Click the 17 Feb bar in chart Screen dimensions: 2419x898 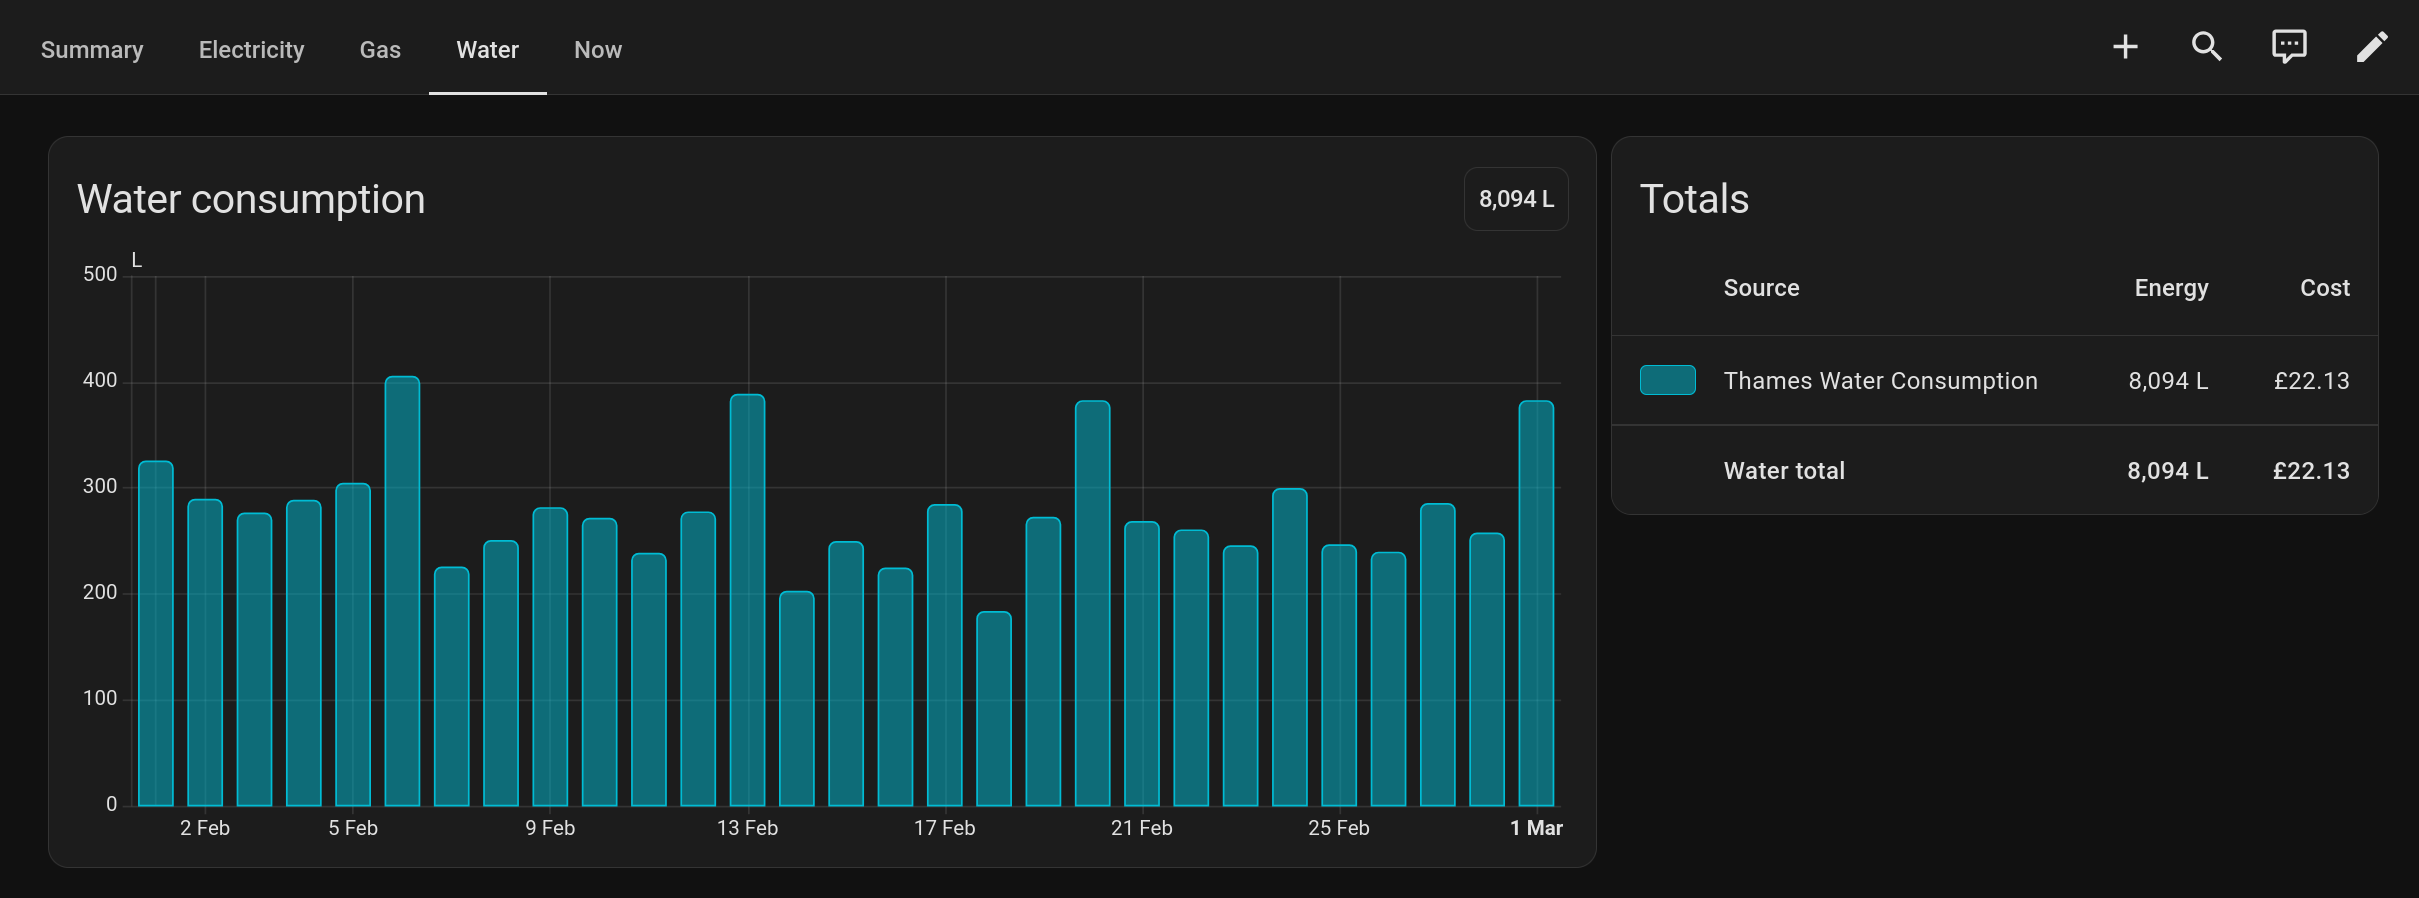pyautogui.click(x=945, y=655)
